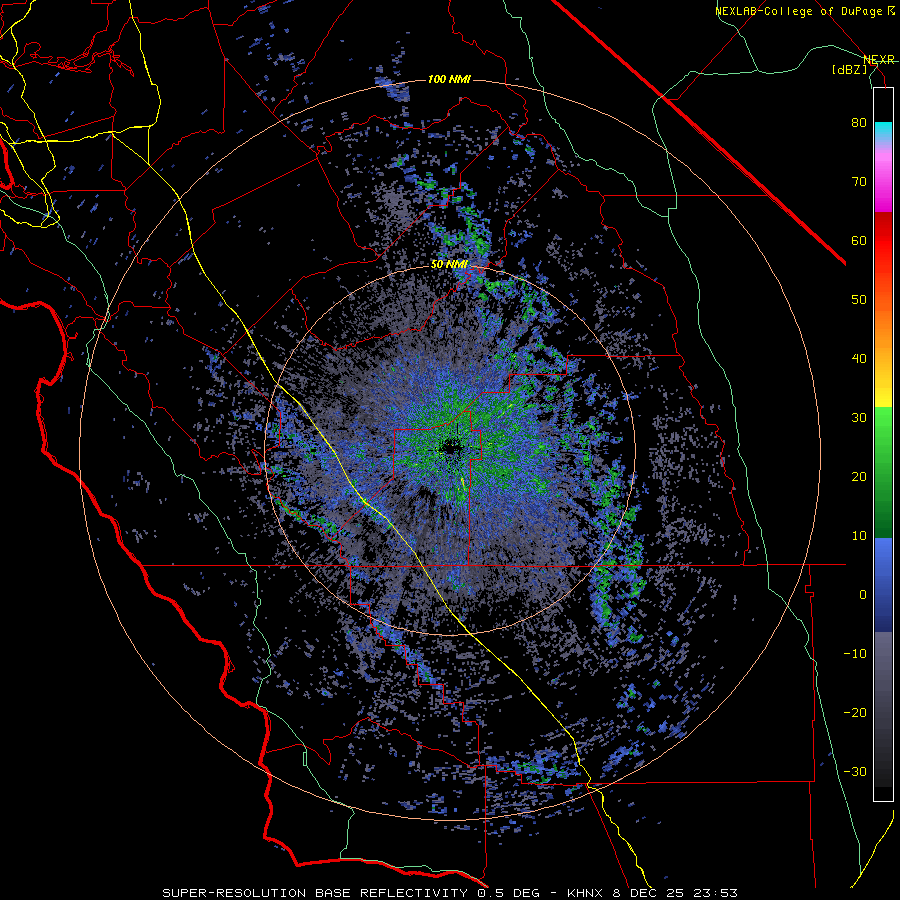Click the [dBZ] units label
The image size is (900, 900).
(x=850, y=69)
